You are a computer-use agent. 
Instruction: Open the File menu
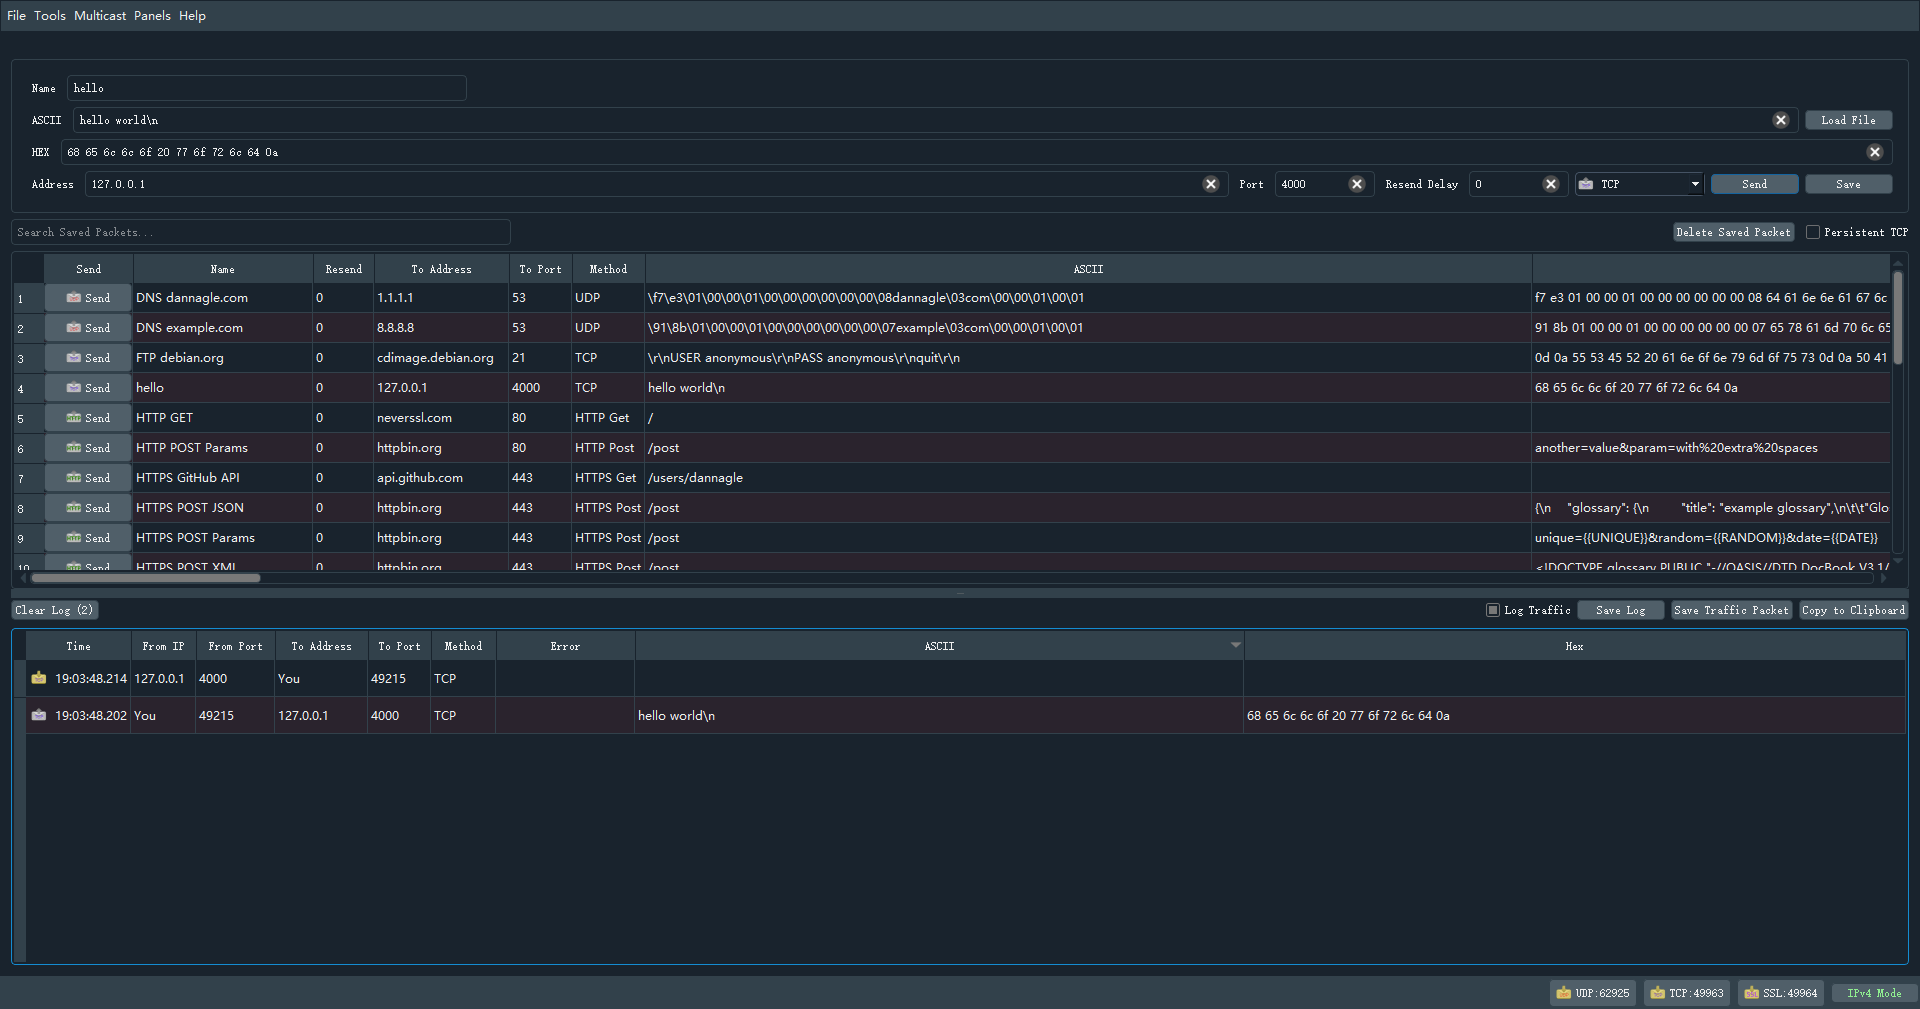coord(16,16)
